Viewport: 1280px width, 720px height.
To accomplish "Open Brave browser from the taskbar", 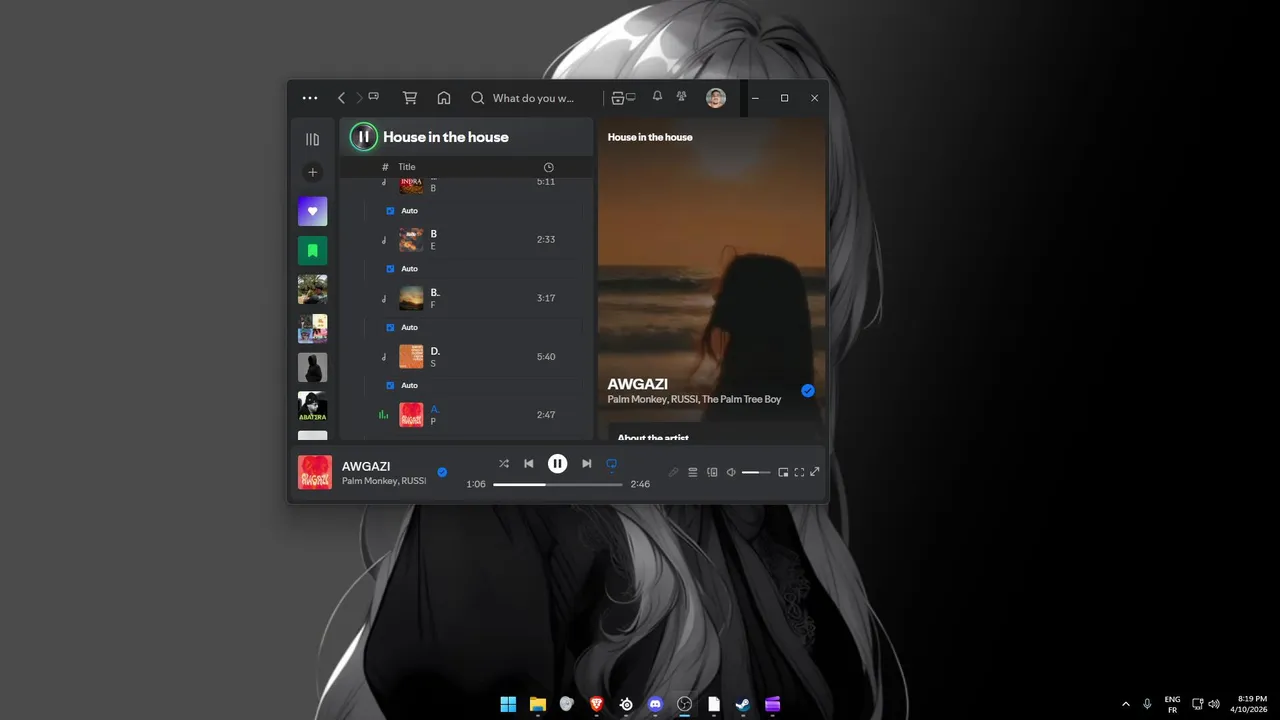I will 597,704.
